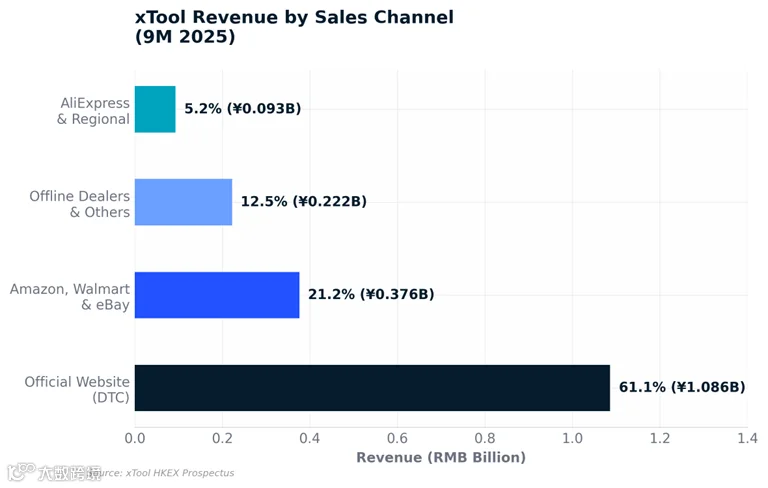Click the xTool HKEX Prospectus source text
This screenshot has height=488, width=768.
tap(180, 473)
